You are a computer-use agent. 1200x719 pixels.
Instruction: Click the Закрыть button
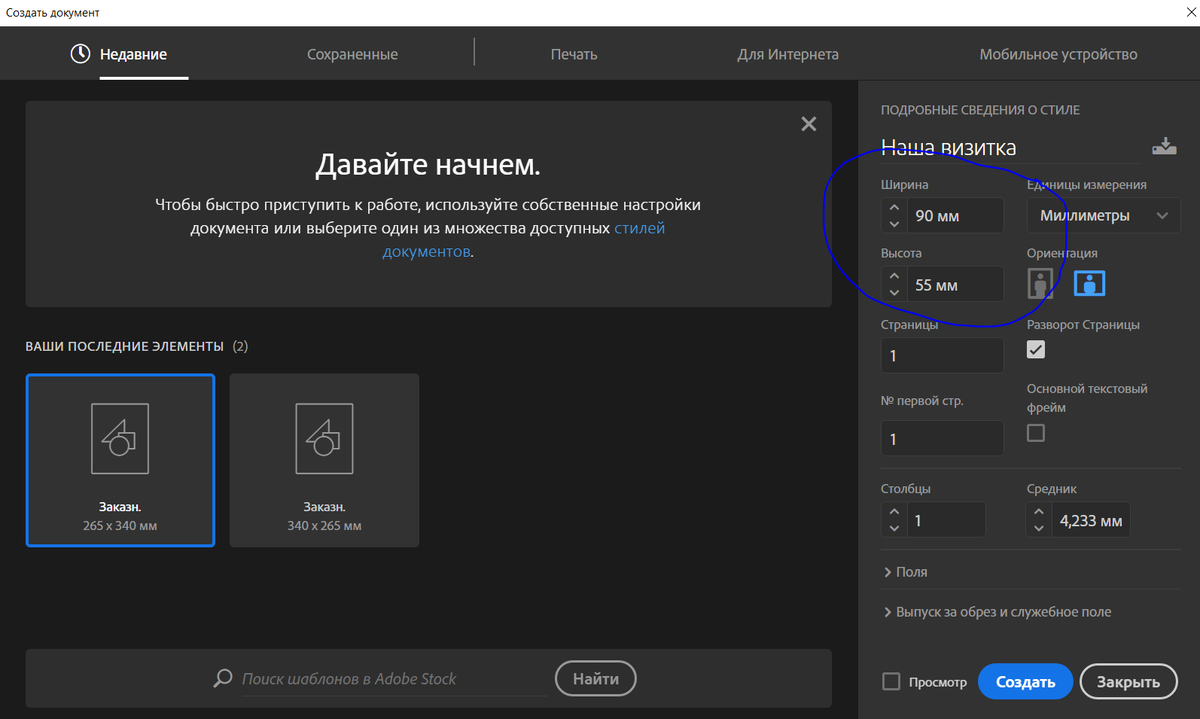tap(1129, 682)
